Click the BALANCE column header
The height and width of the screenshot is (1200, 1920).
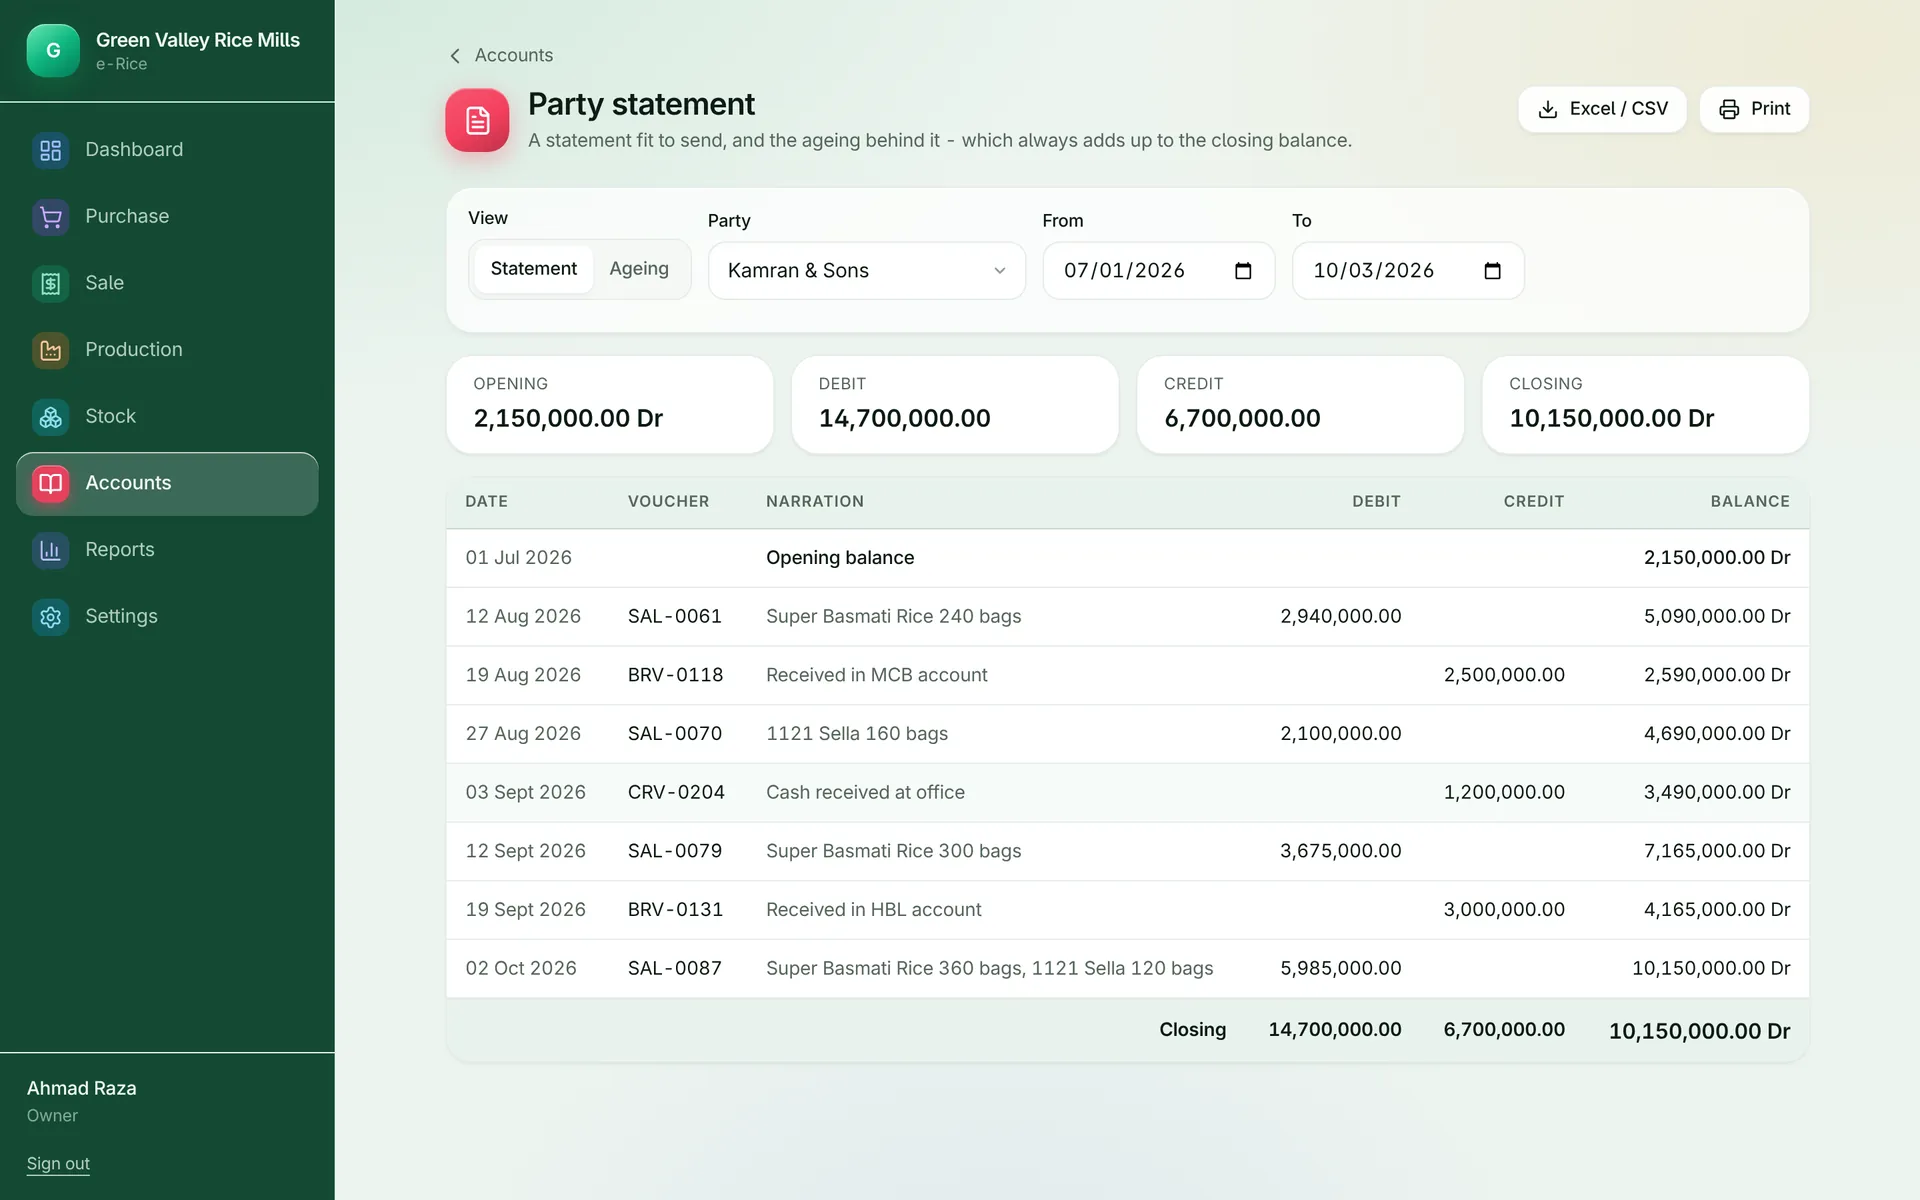coord(1750,502)
